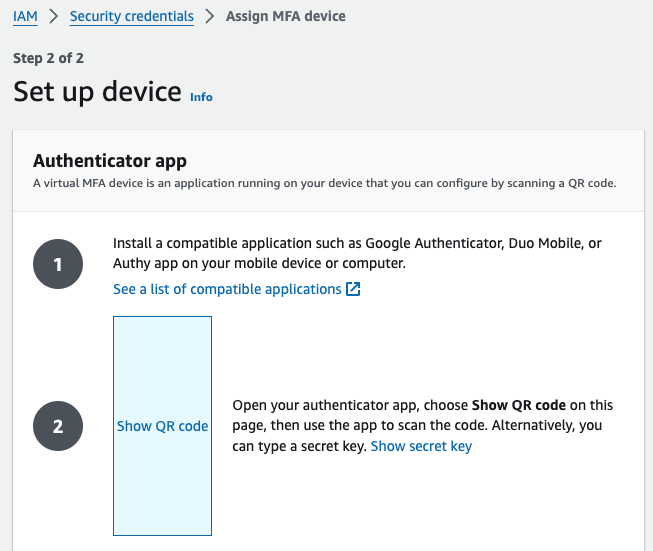Click the Set up device heading
The height and width of the screenshot is (551, 653).
[x=97, y=92]
